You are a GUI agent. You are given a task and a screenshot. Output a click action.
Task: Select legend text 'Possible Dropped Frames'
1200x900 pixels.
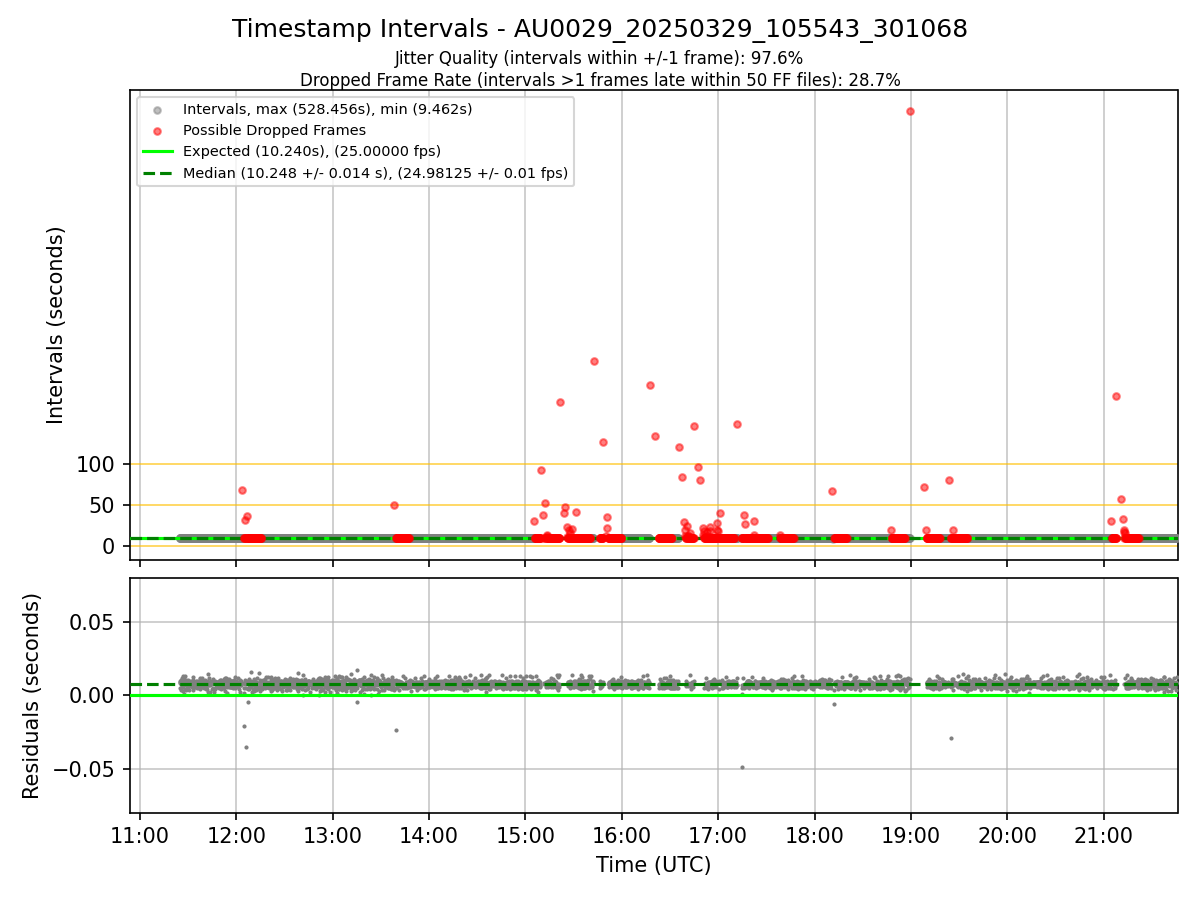[x=274, y=130]
